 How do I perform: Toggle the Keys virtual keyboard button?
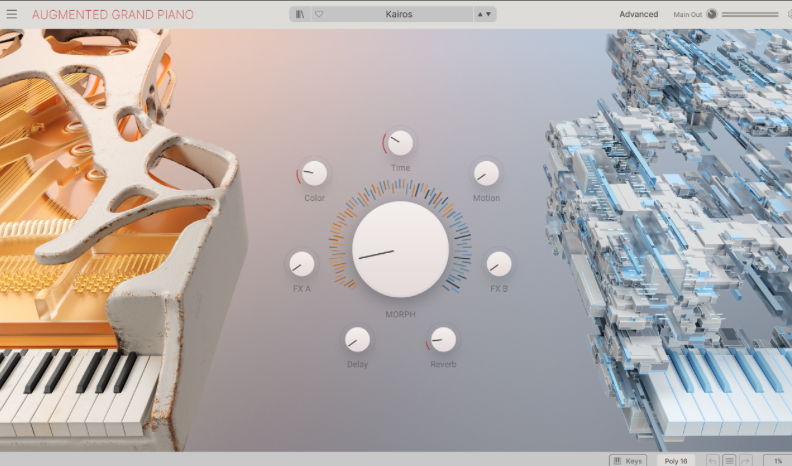(x=628, y=460)
